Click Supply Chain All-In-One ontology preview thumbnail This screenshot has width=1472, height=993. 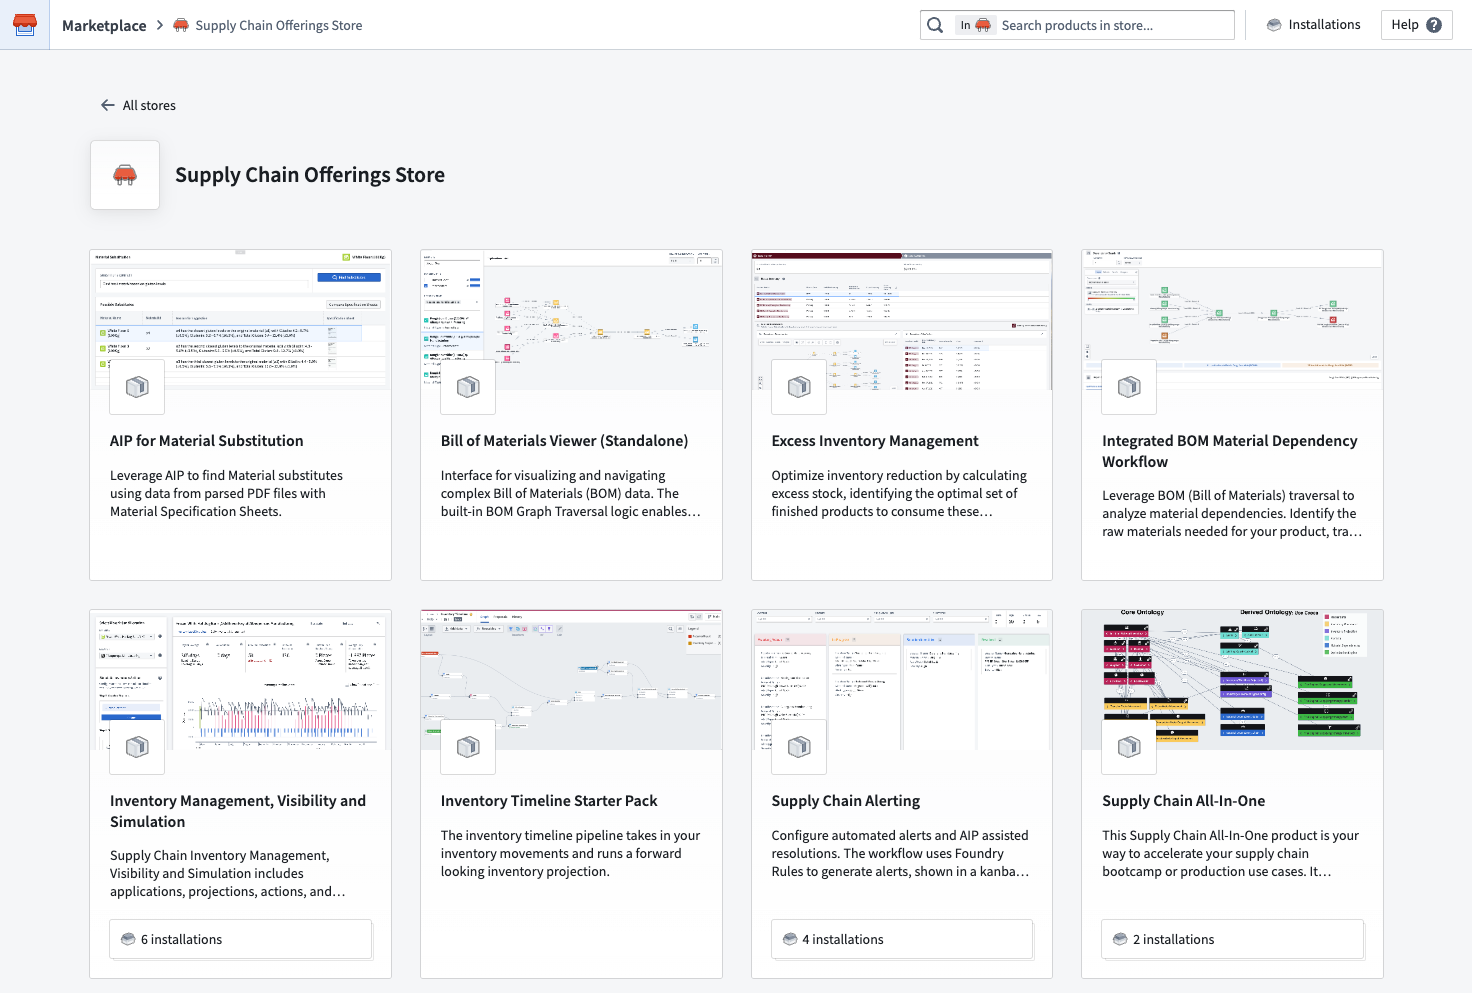pyautogui.click(x=1233, y=680)
